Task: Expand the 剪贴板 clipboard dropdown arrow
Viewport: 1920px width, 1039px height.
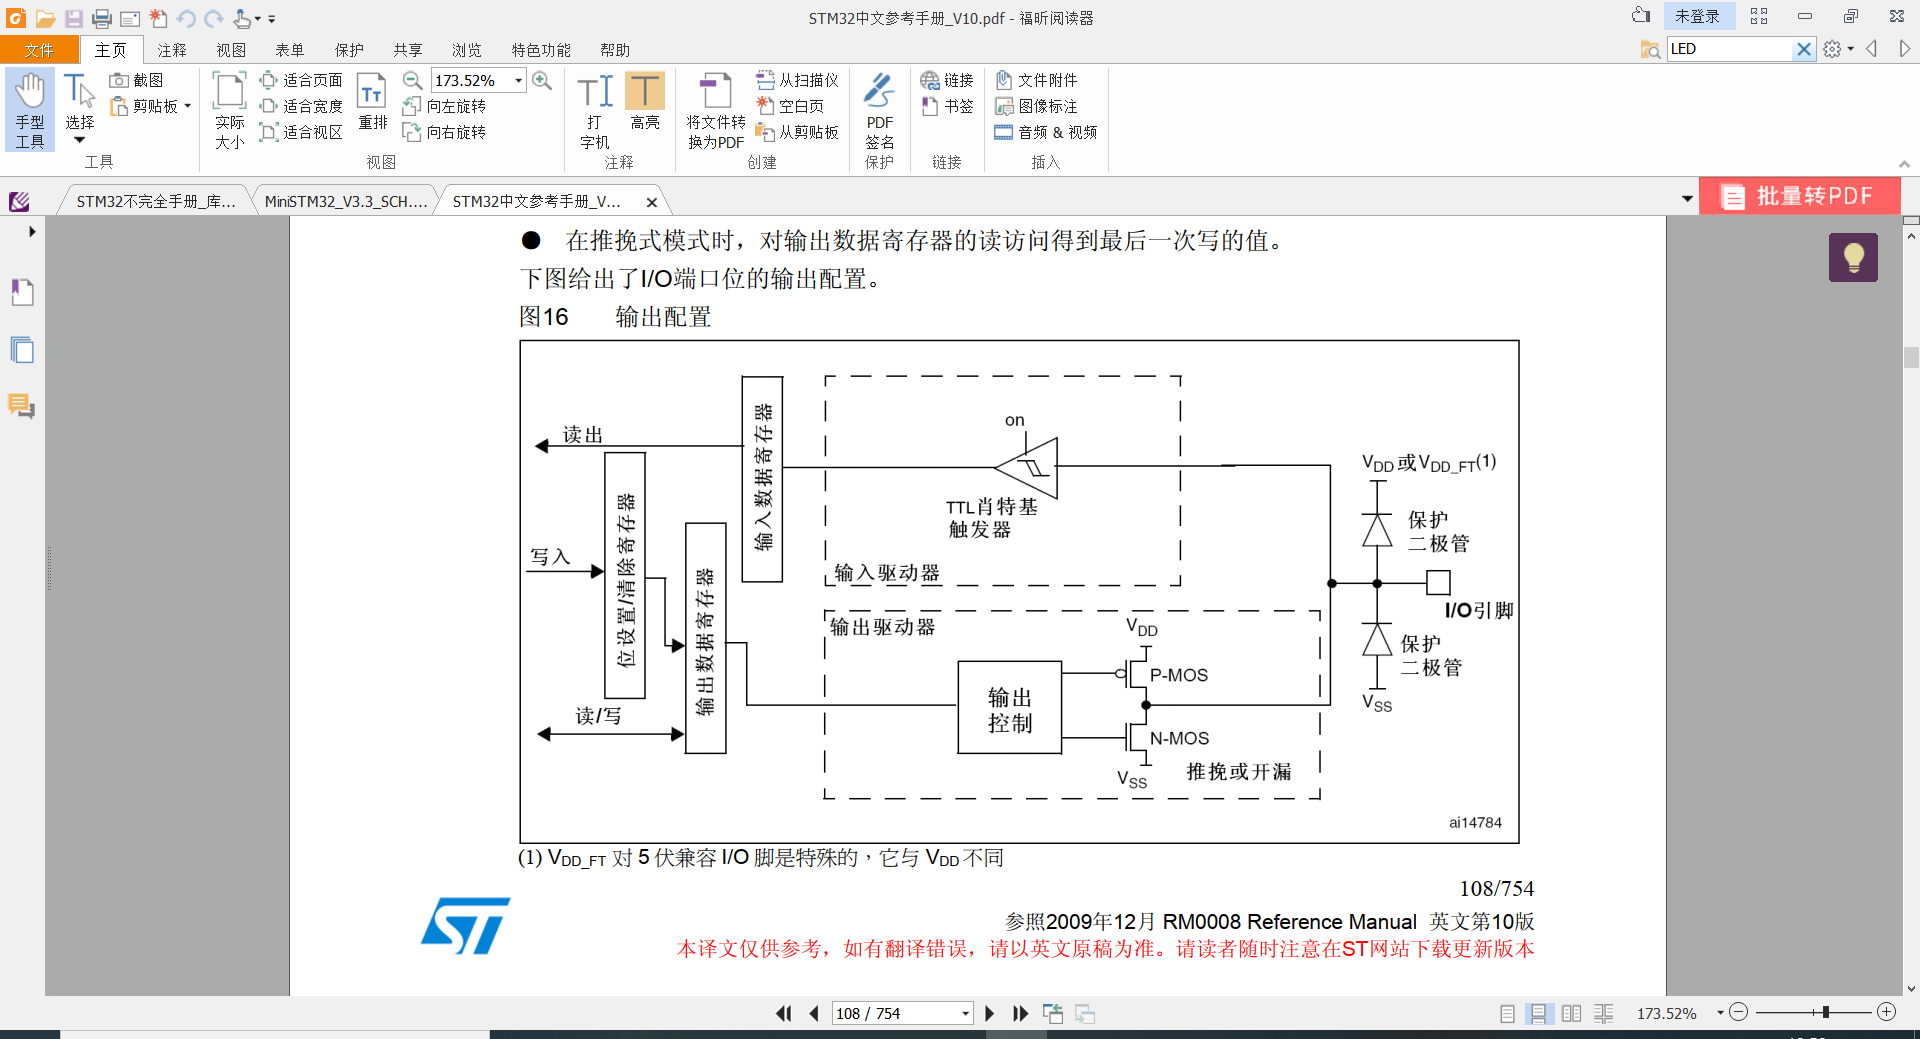Action: [x=185, y=107]
